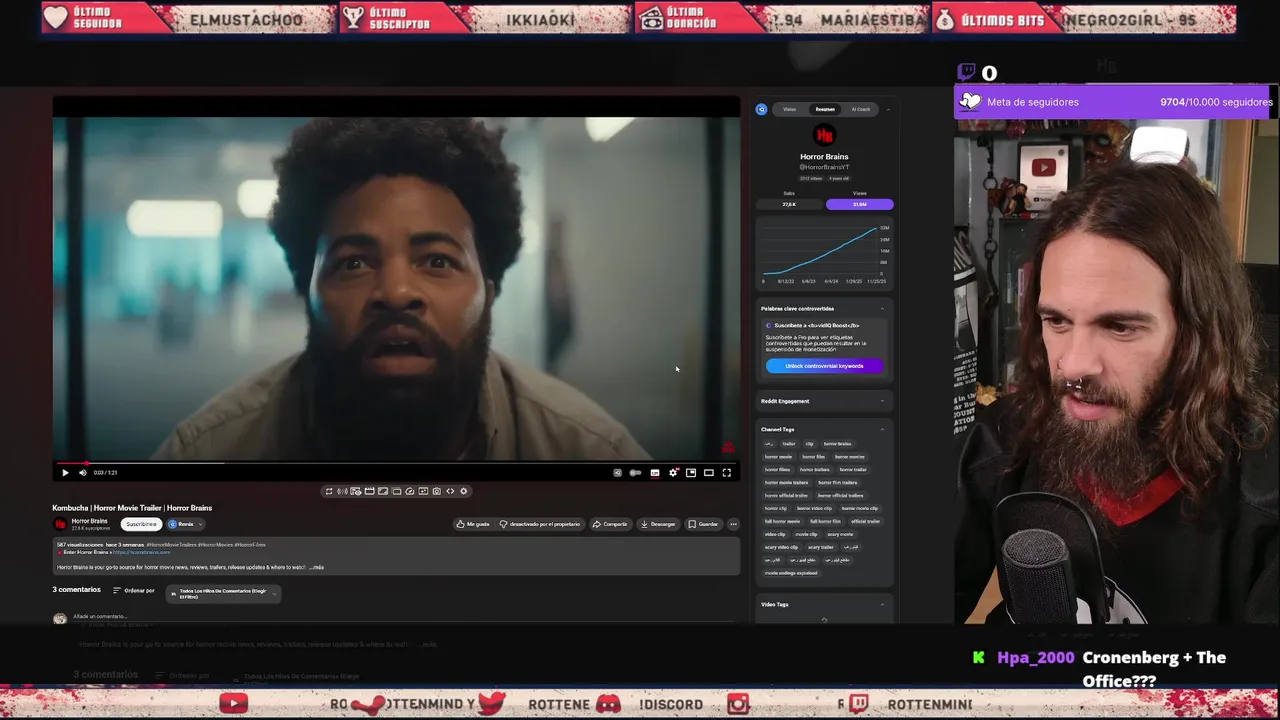This screenshot has width=1280, height=720.
Task: Switch to miniplayer mode
Action: (691, 473)
